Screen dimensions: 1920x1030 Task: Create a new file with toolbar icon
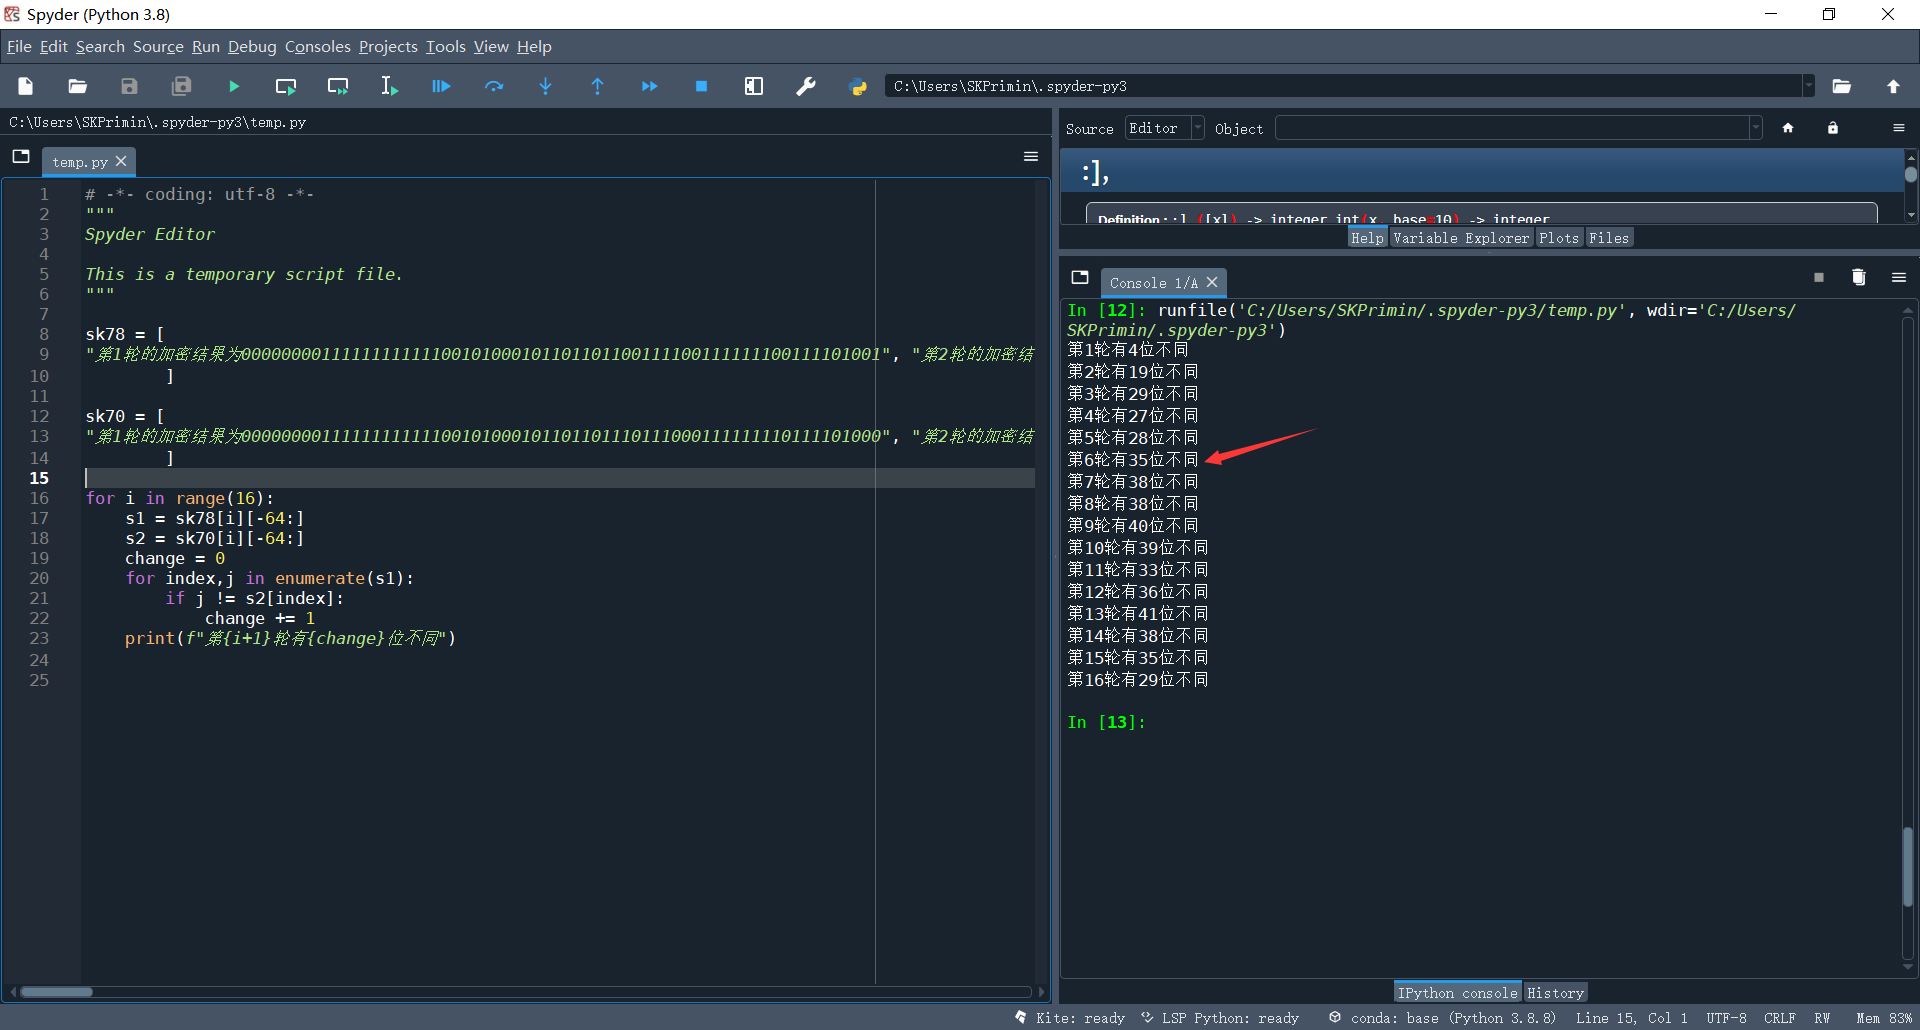coord(26,86)
